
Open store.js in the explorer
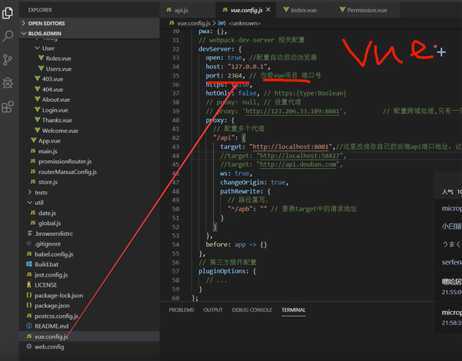[48, 182]
